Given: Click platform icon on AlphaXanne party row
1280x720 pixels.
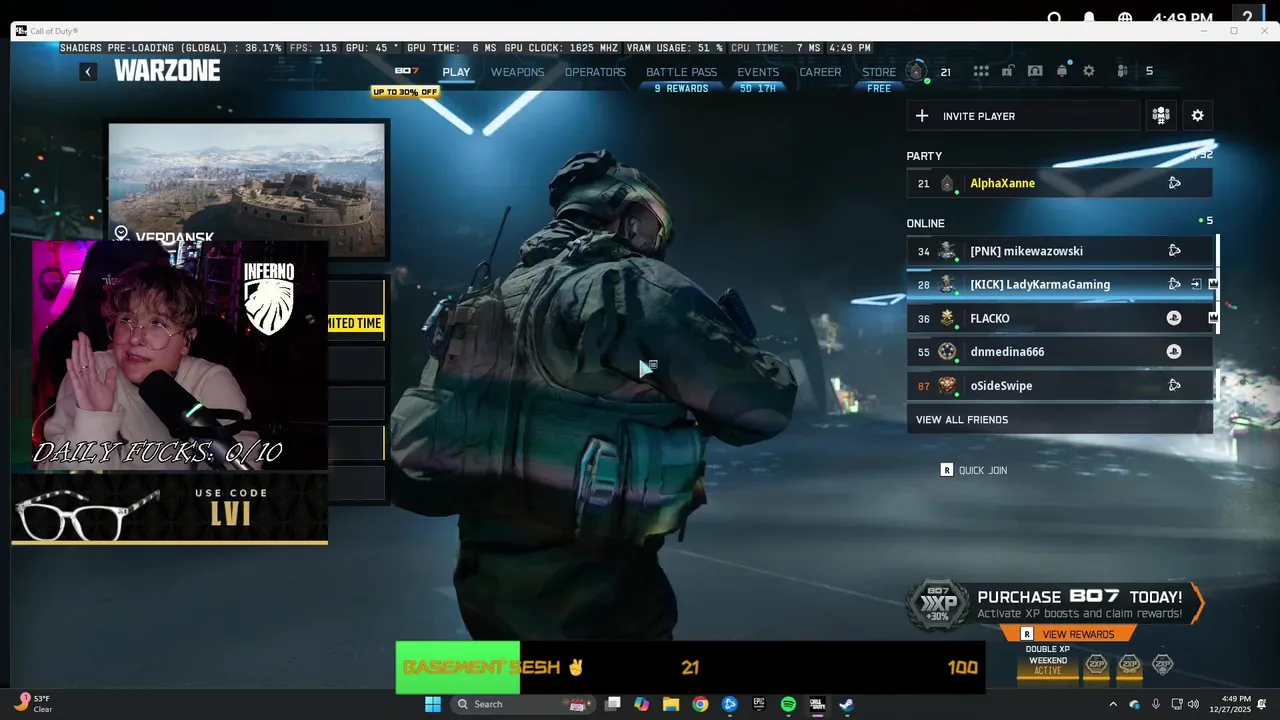Looking at the screenshot, I should tap(1175, 183).
